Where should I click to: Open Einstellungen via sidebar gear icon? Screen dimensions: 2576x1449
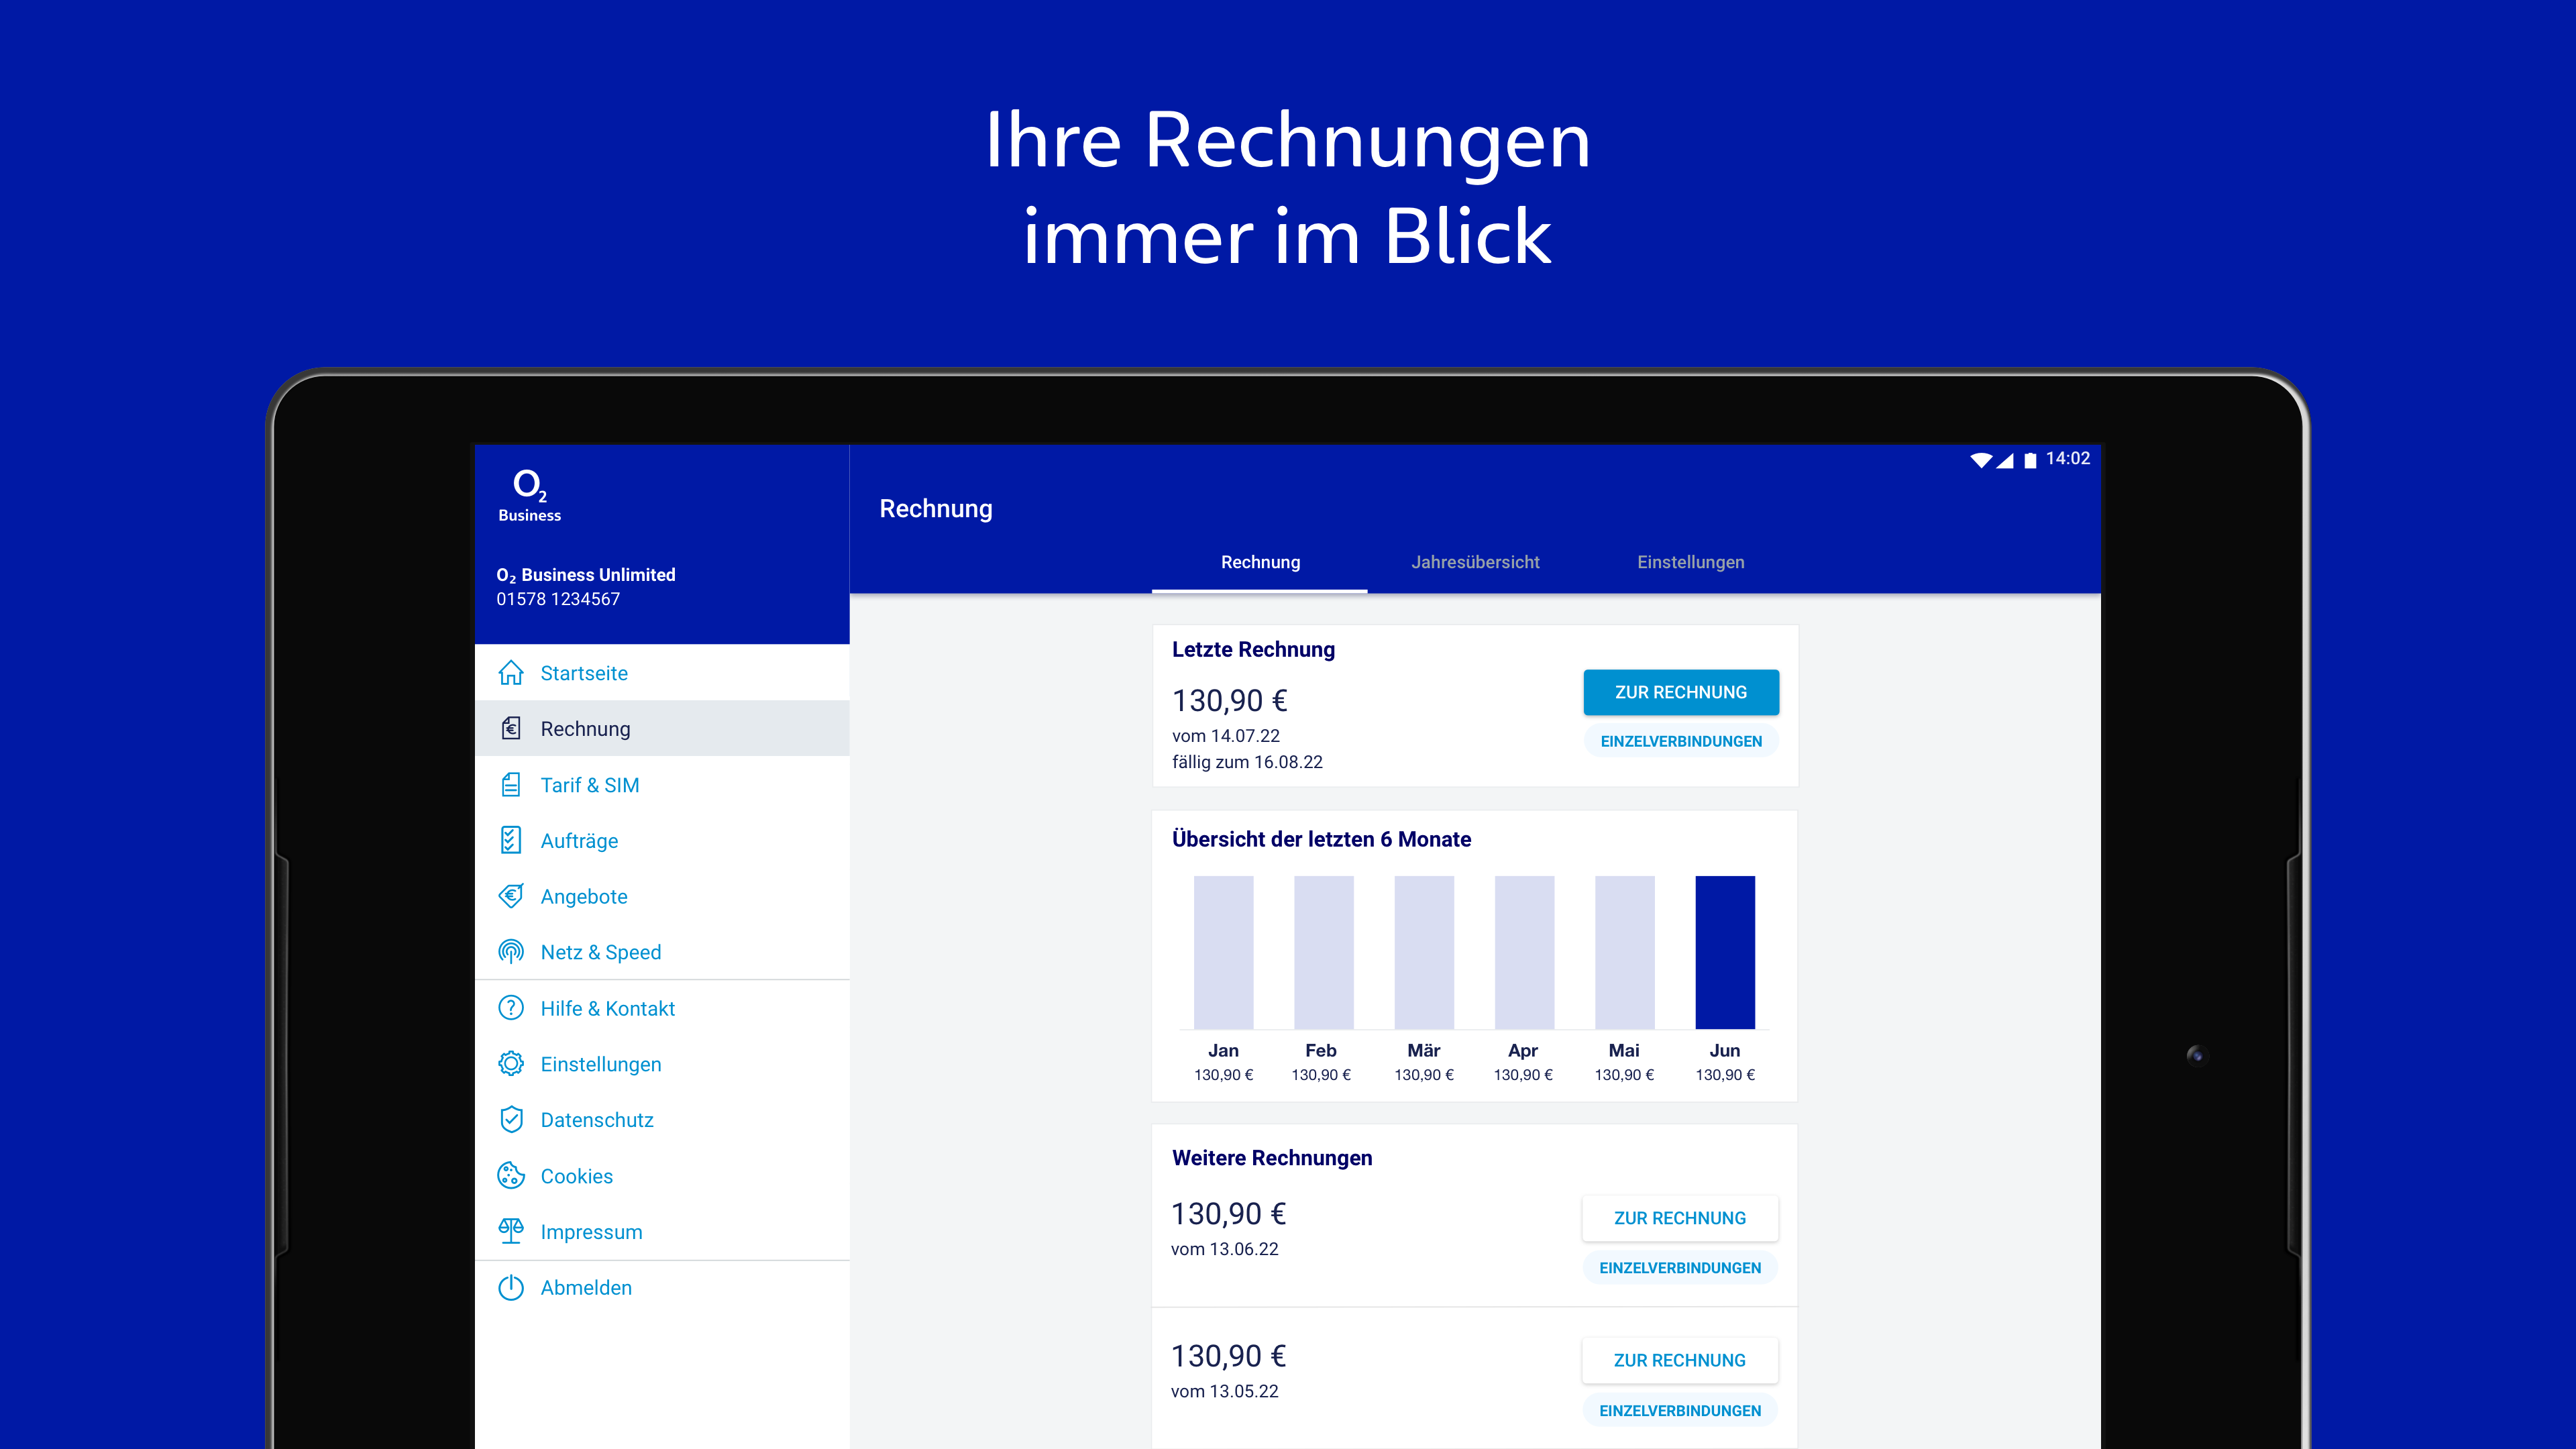(511, 1064)
